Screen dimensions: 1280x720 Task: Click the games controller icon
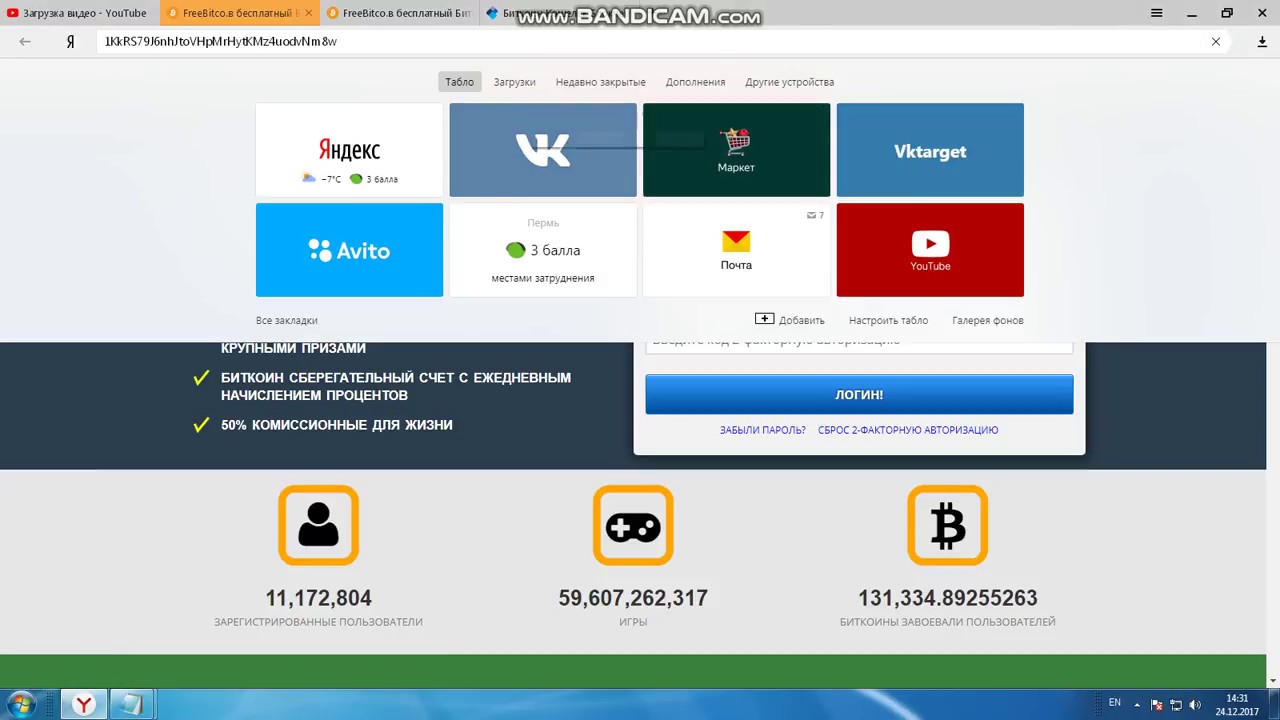[x=633, y=525]
